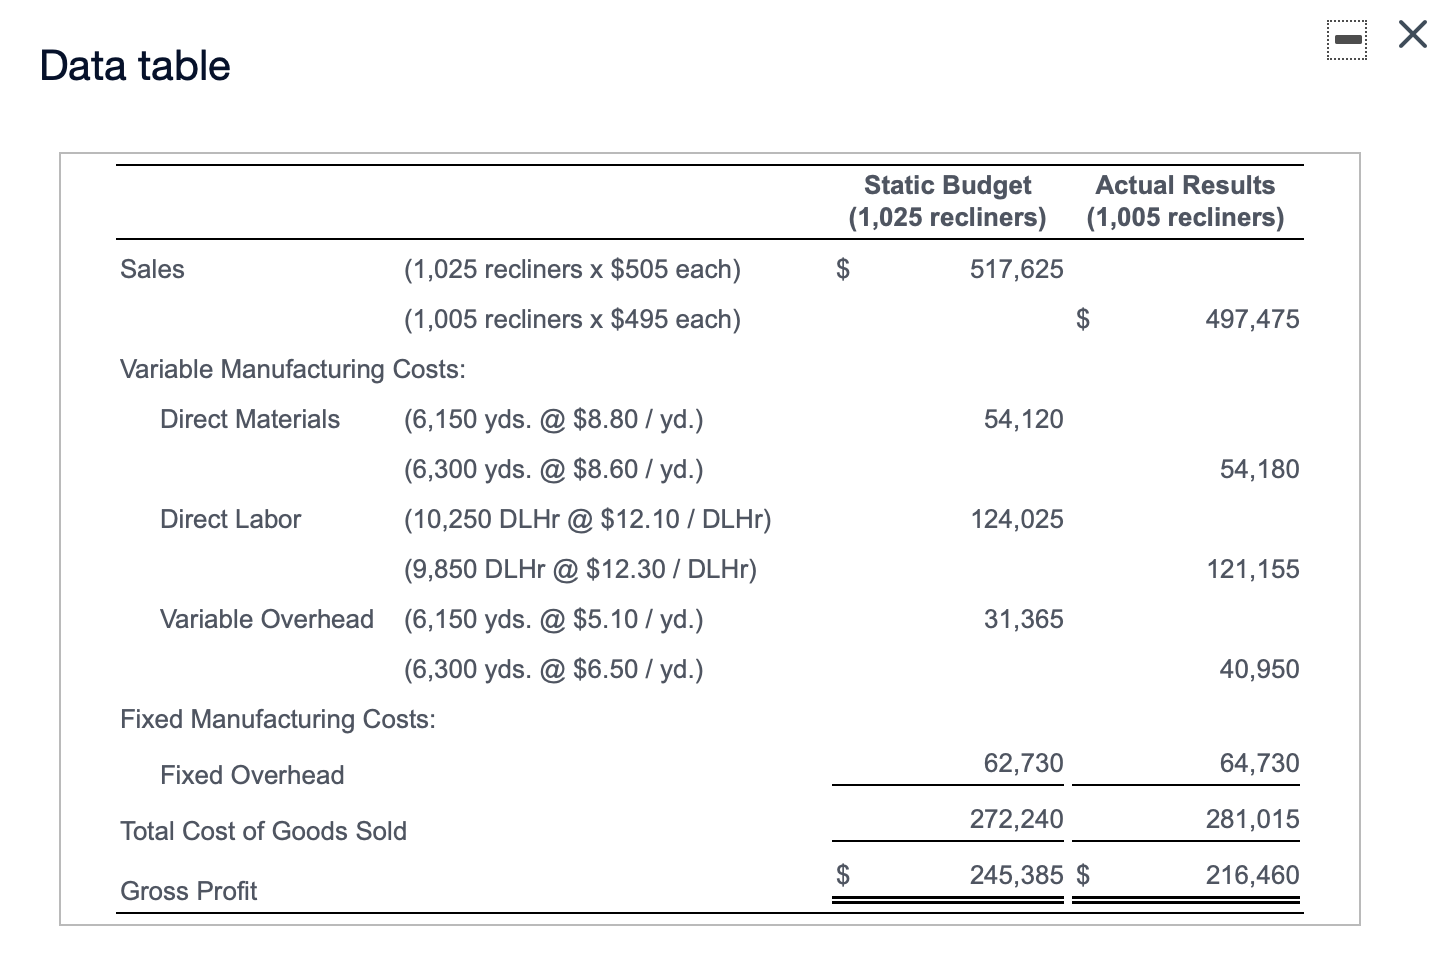Screen dimensions: 1446x976
Task: Select the 'Variable Overhead' row label
Action: pyautogui.click(x=267, y=619)
